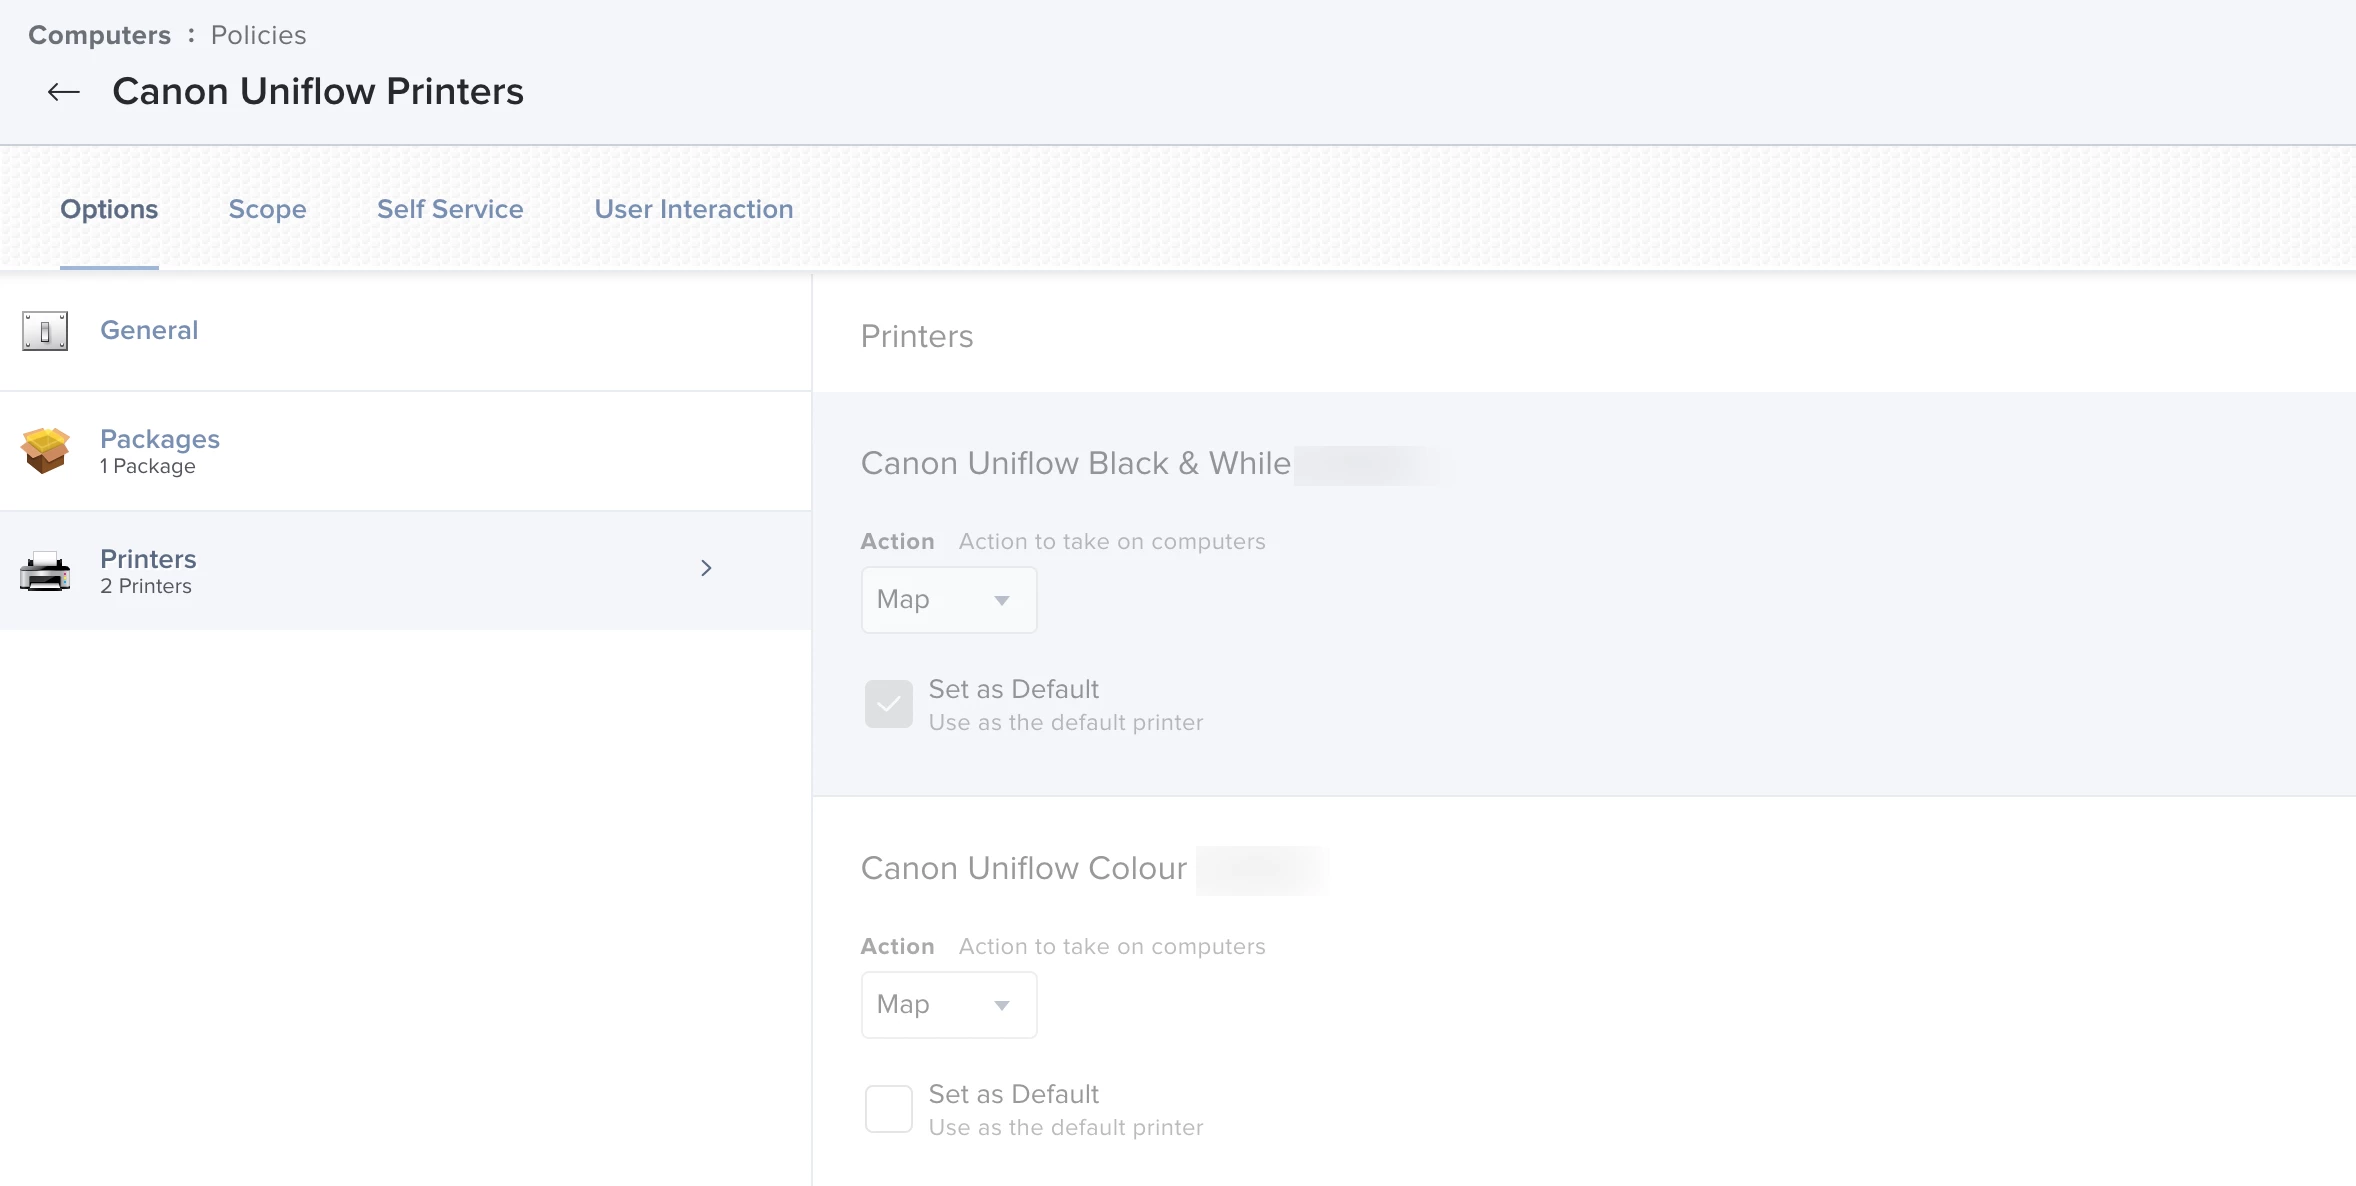This screenshot has height=1186, width=2356.
Task: Go to Policies breadcrumb link
Action: [x=258, y=35]
